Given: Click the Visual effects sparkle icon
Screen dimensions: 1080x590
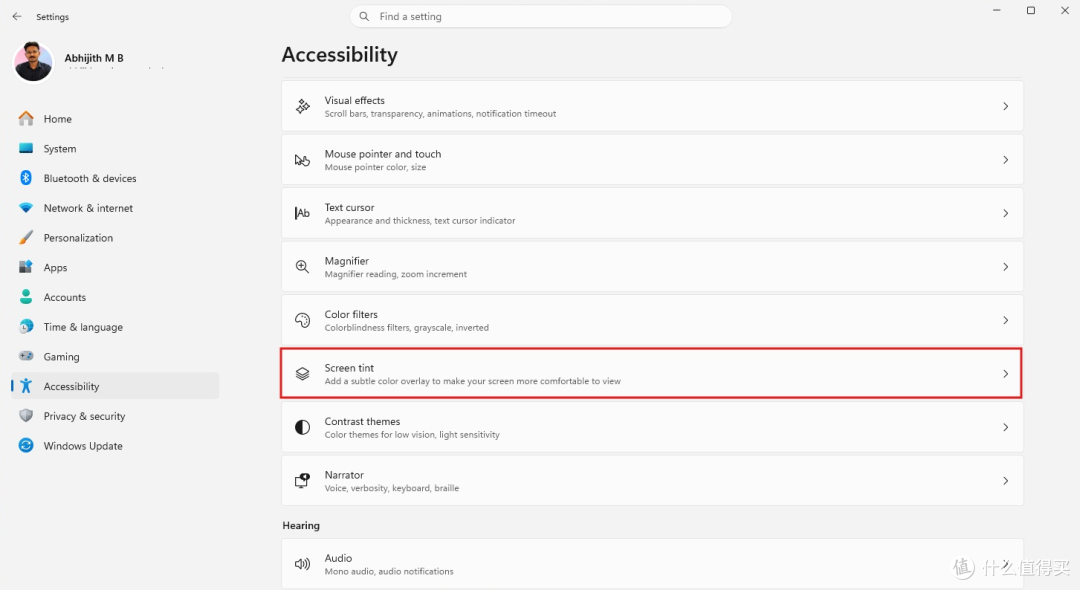Looking at the screenshot, I should (x=302, y=106).
